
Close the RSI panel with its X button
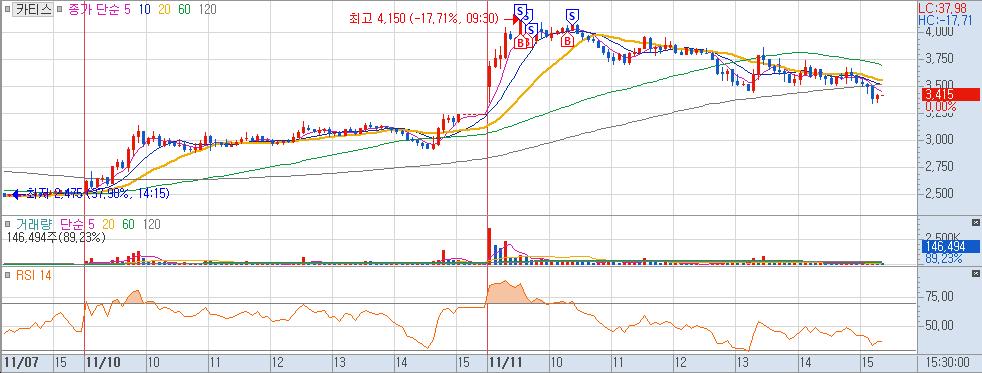(975, 273)
